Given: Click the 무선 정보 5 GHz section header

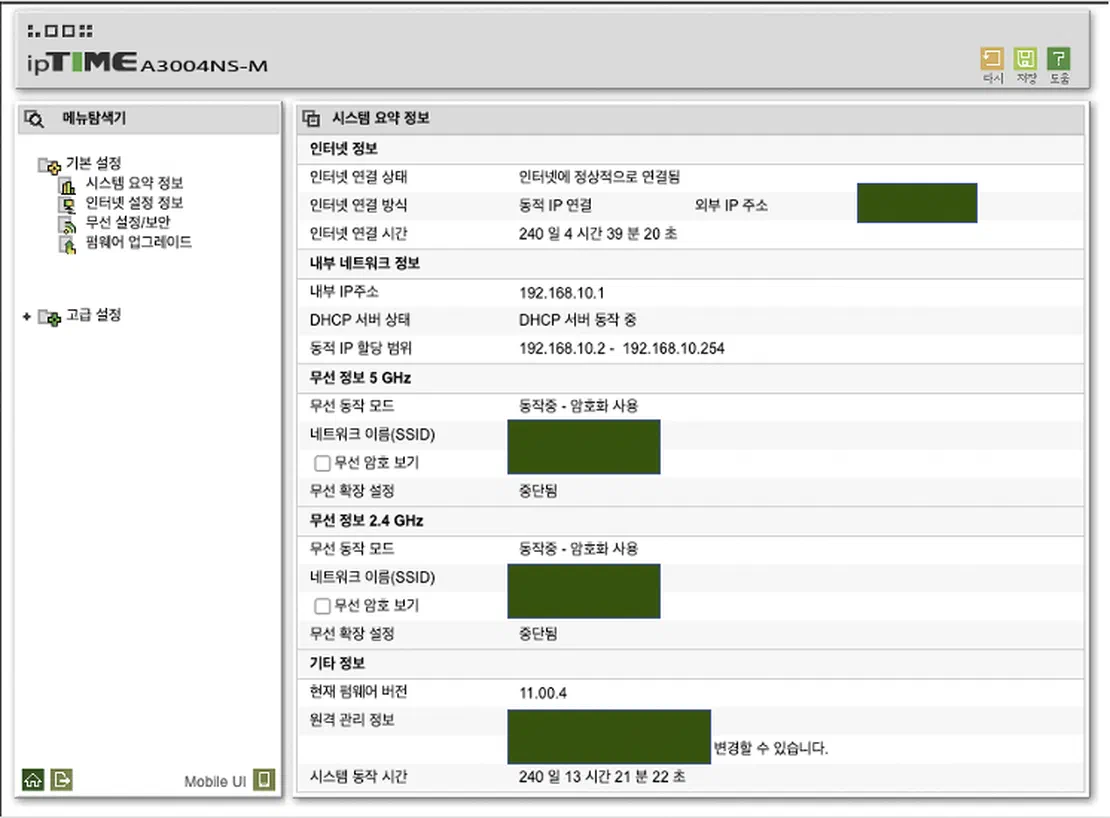Looking at the screenshot, I should point(360,378).
